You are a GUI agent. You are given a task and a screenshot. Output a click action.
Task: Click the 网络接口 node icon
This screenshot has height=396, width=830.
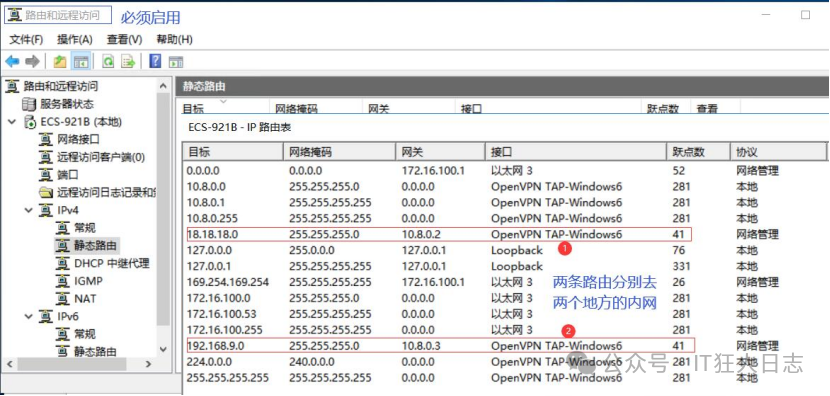[x=46, y=140]
